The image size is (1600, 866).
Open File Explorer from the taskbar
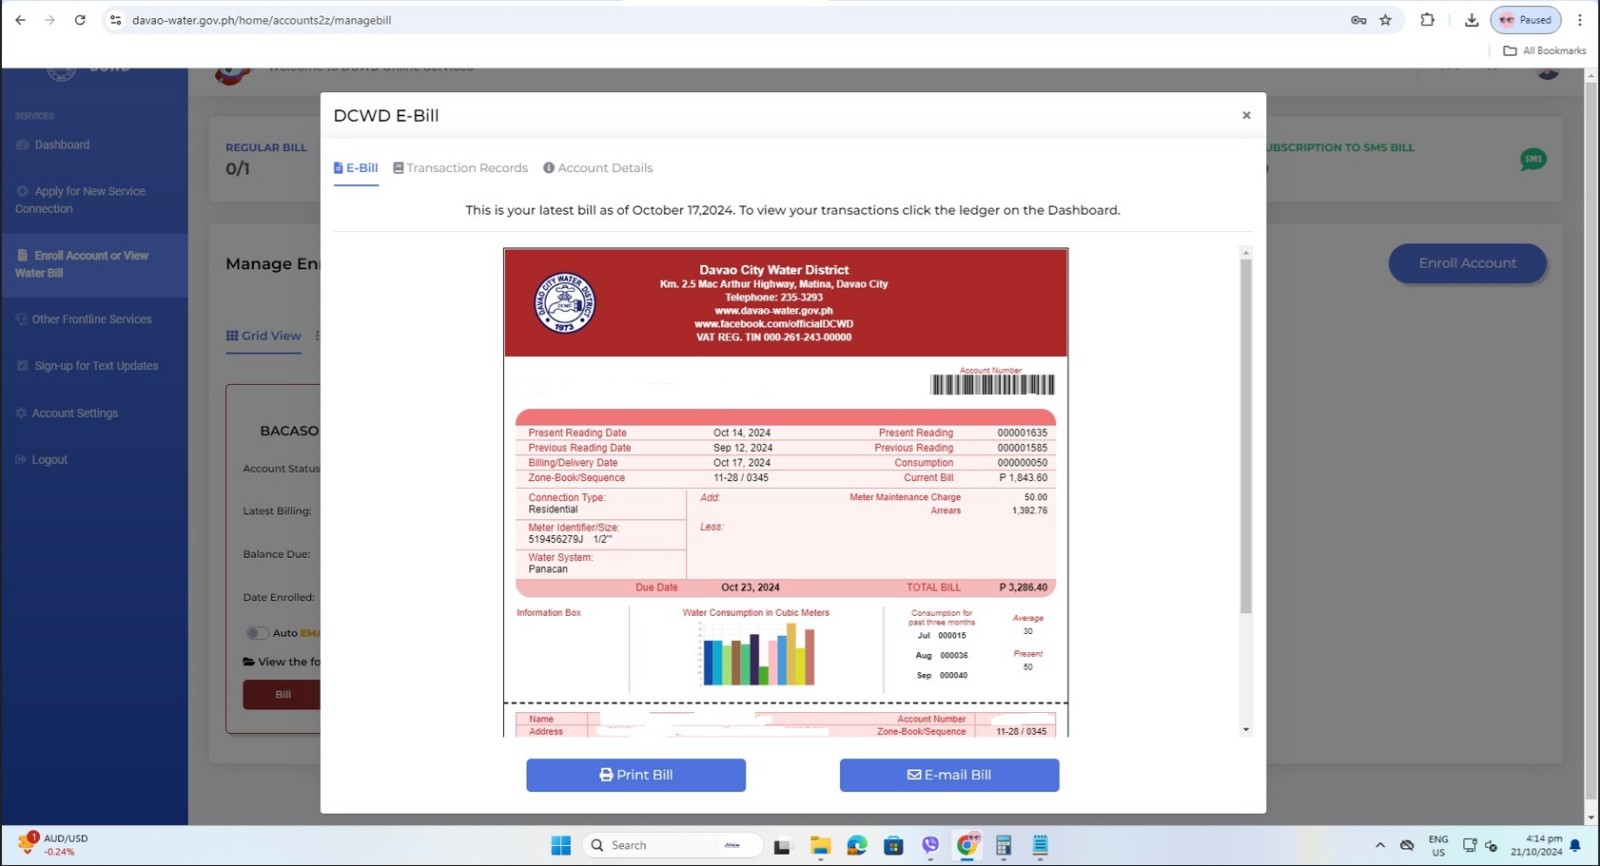click(820, 846)
